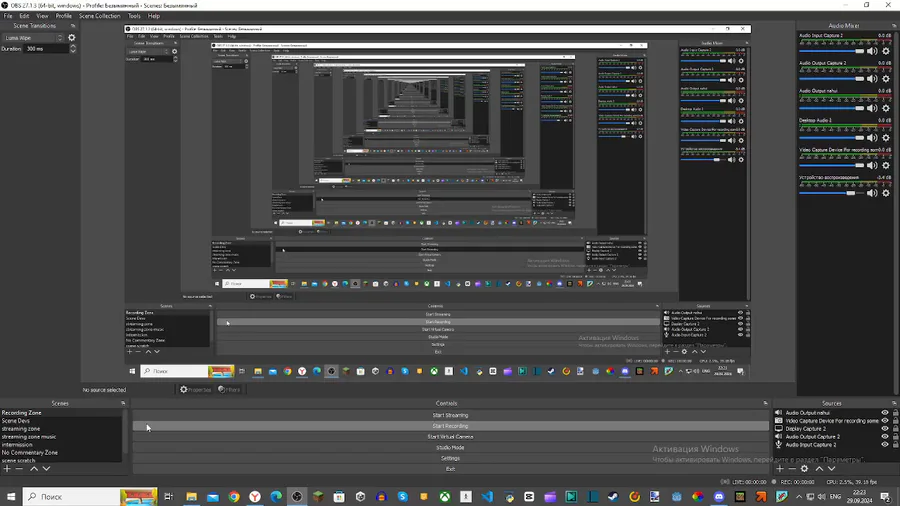Click Start Recording button
900x506 pixels.
click(x=451, y=426)
